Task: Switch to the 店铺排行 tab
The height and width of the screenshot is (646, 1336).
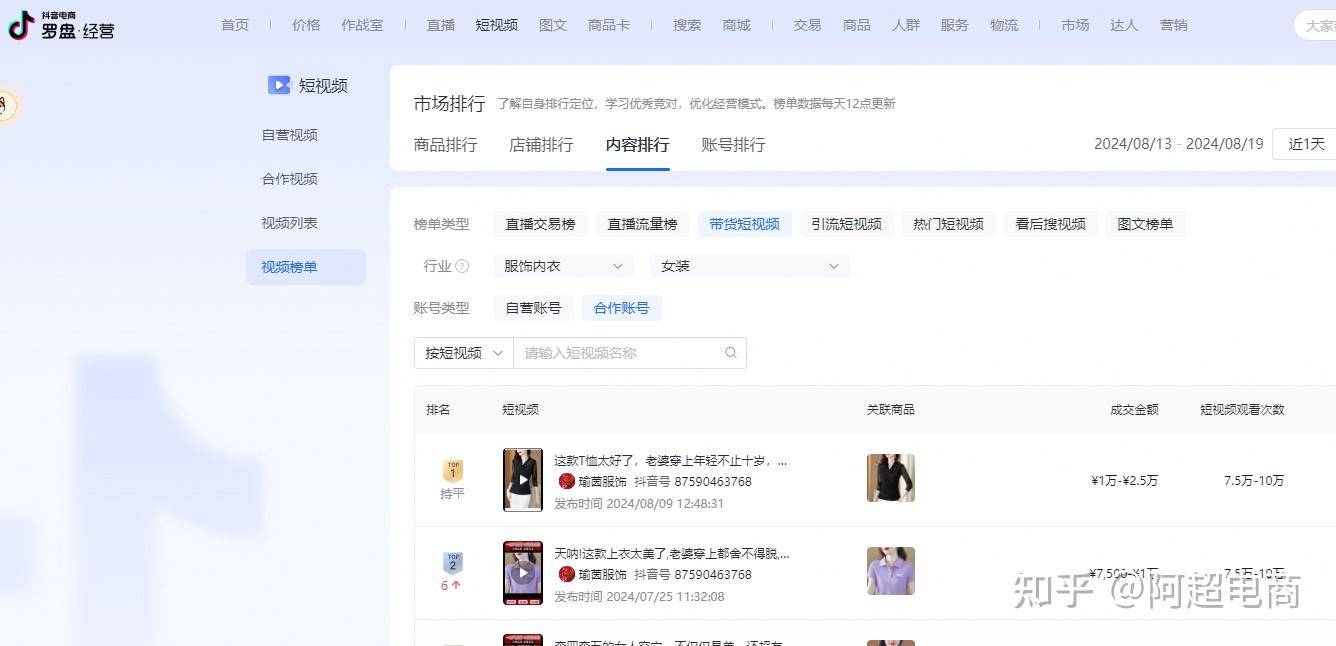Action: (541, 145)
